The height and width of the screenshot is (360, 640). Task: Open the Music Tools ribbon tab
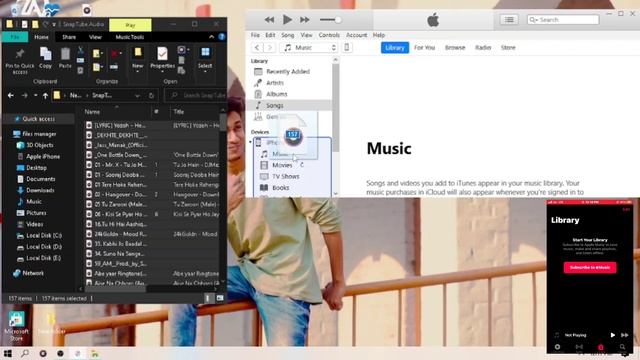[x=130, y=37]
